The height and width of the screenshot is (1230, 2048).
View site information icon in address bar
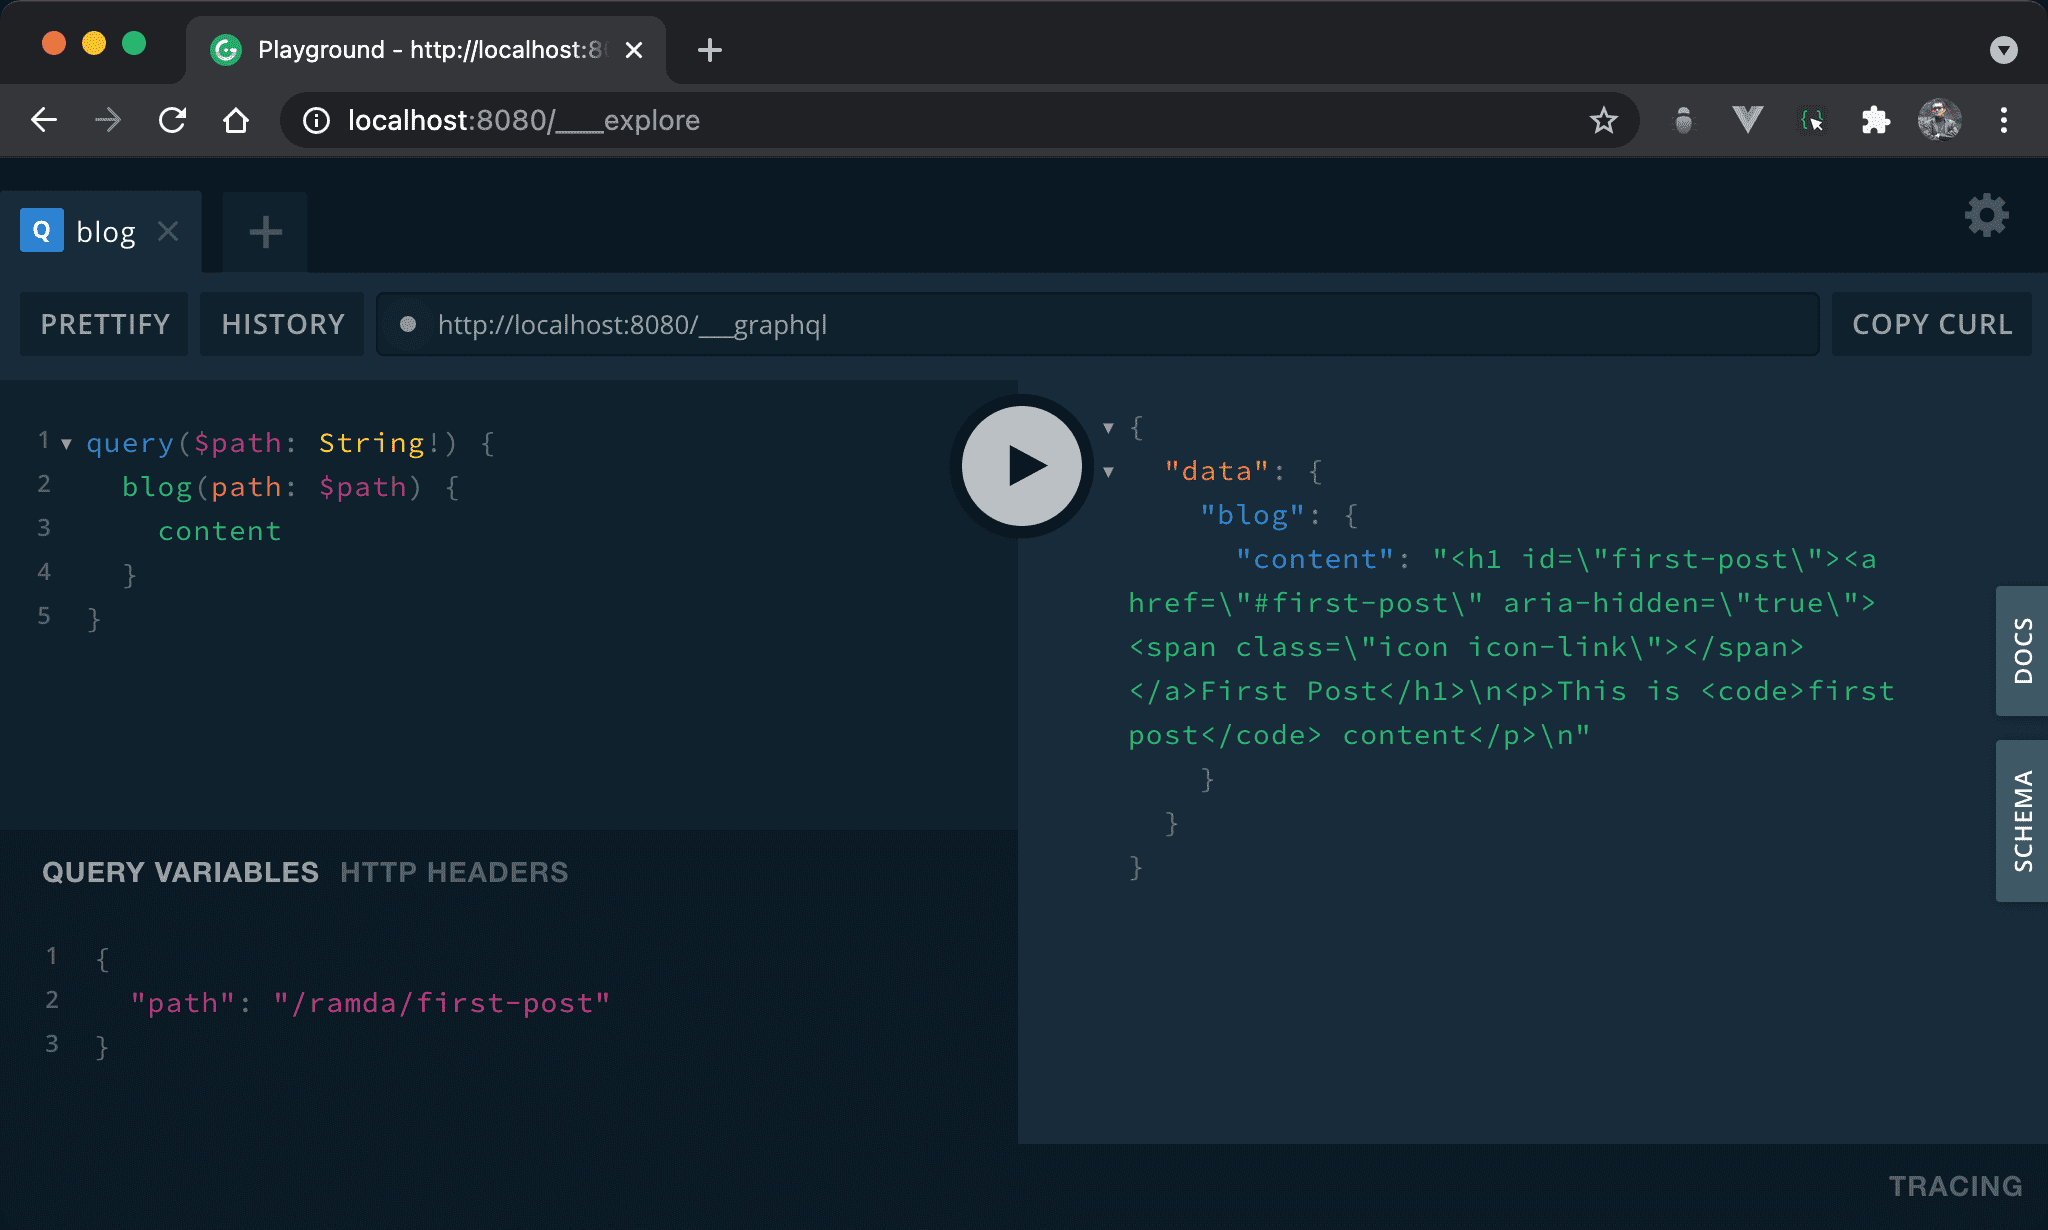pos(316,120)
